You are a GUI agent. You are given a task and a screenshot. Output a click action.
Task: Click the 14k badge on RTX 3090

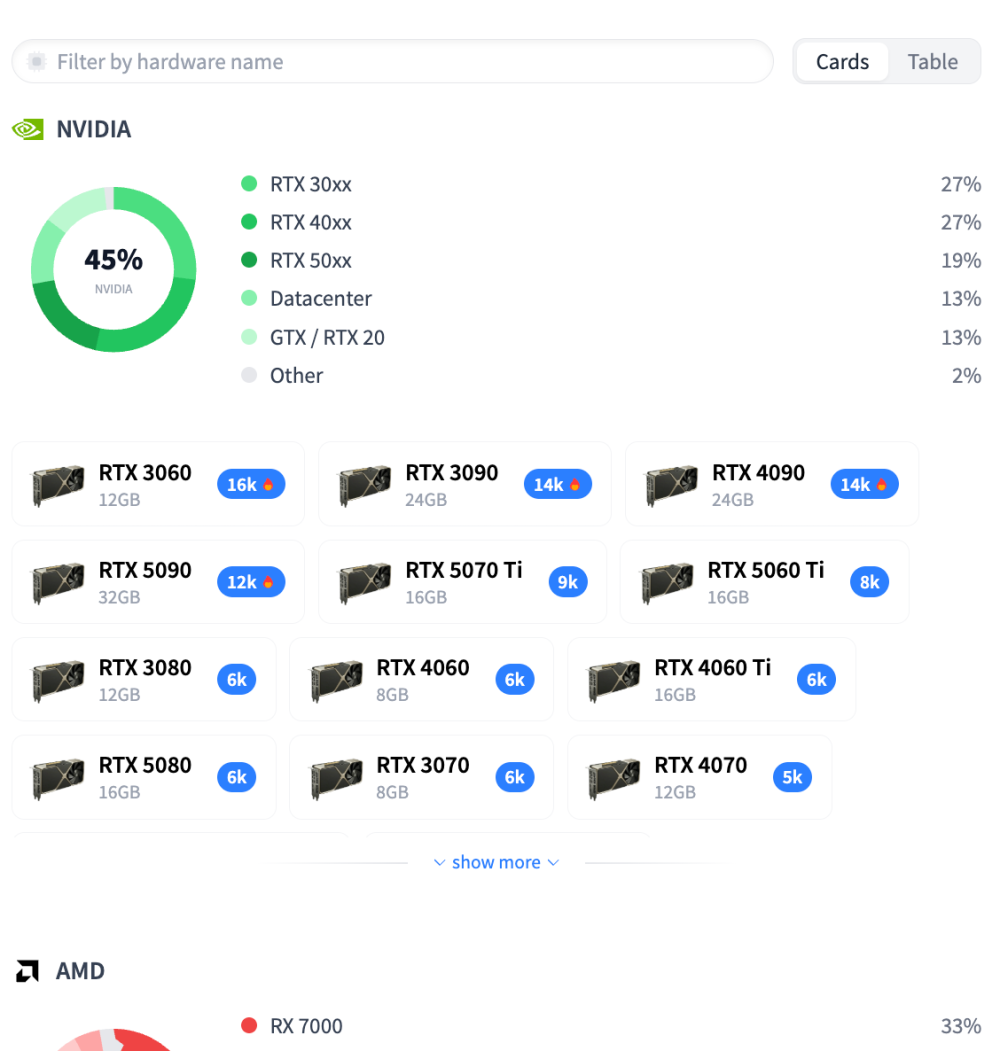point(558,484)
